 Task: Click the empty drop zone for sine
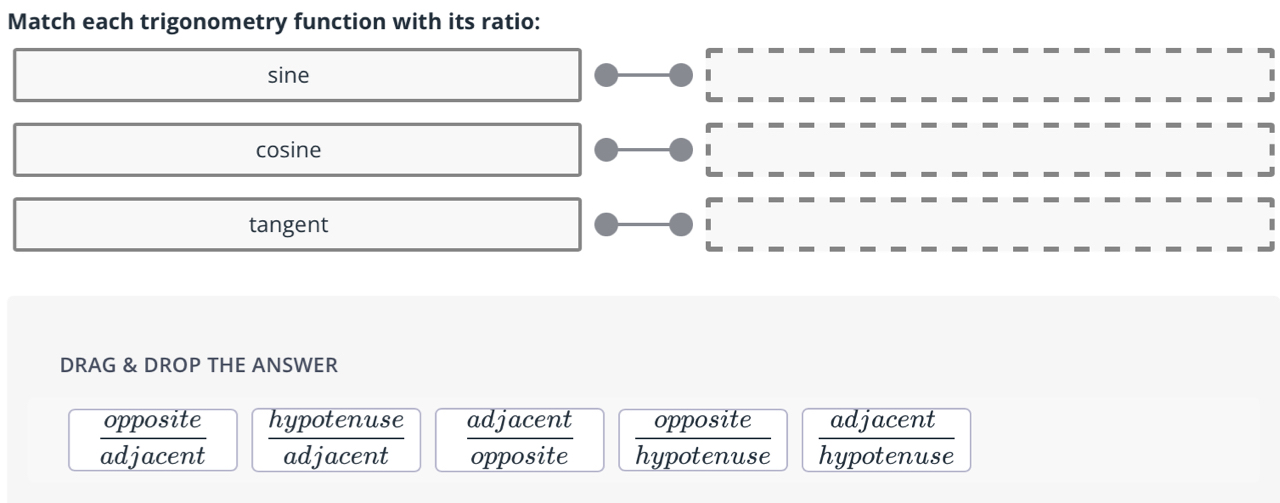[x=989, y=75]
